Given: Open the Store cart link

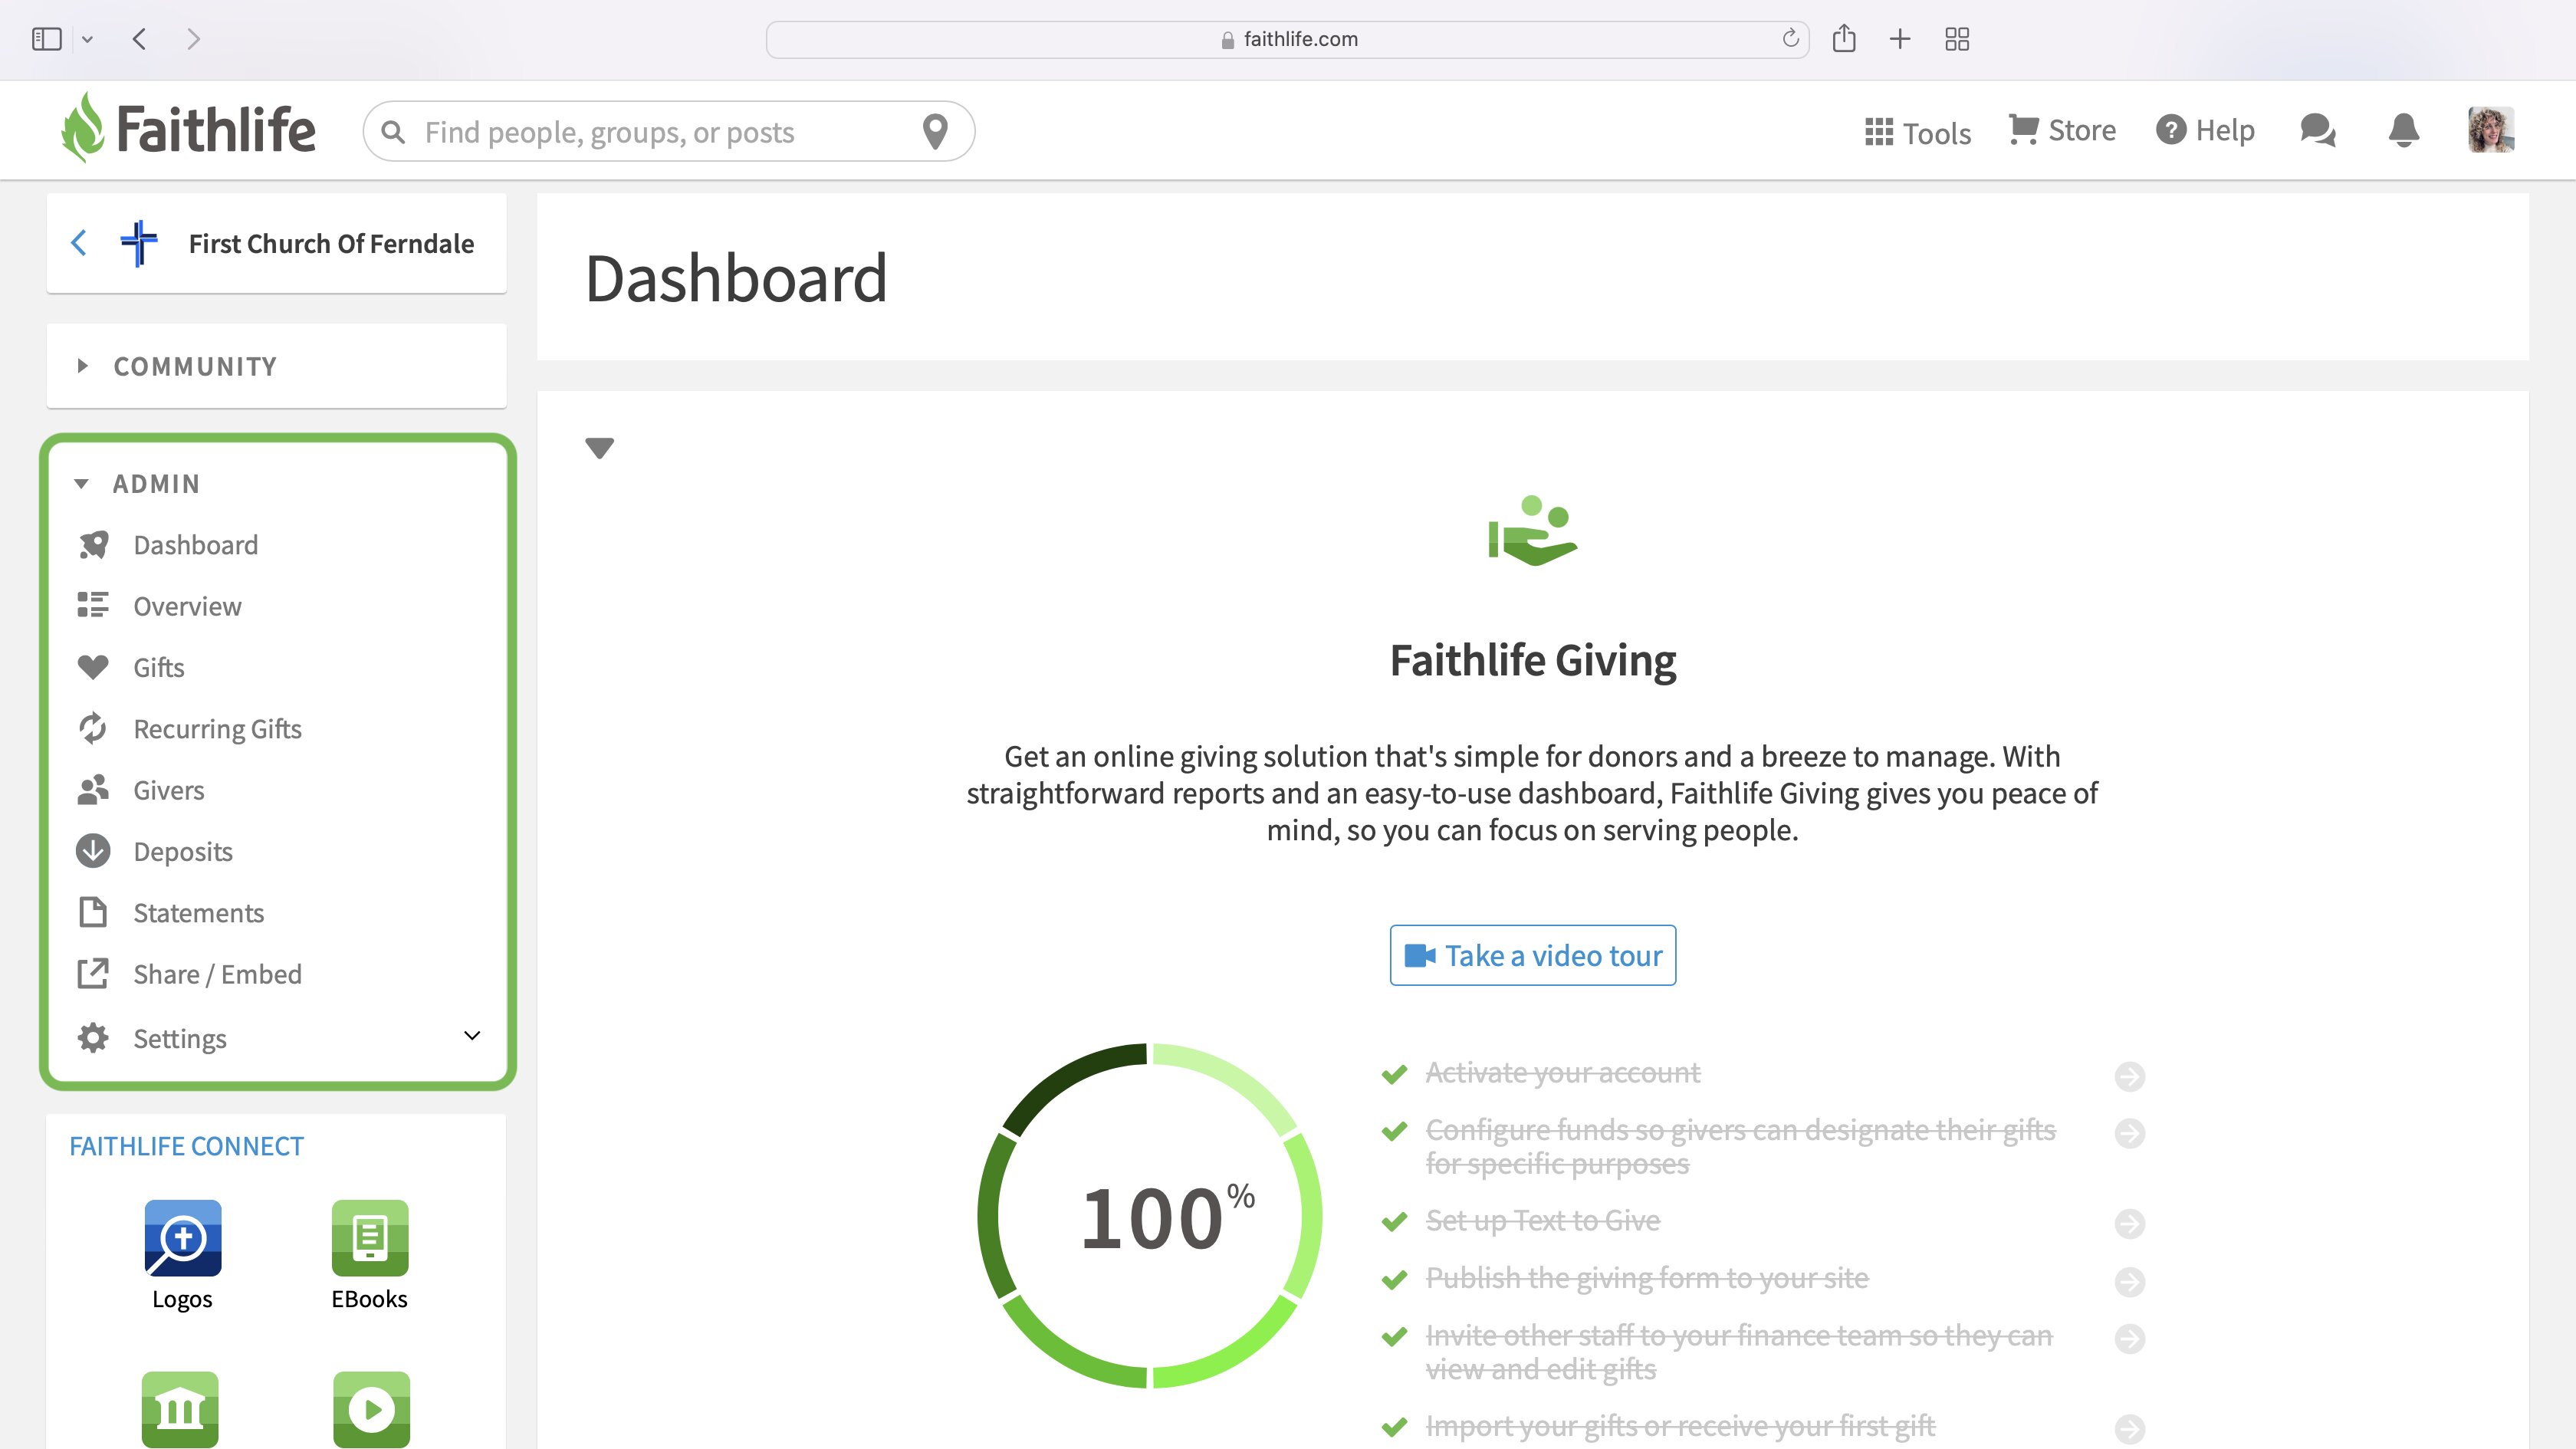Looking at the screenshot, I should point(2062,130).
